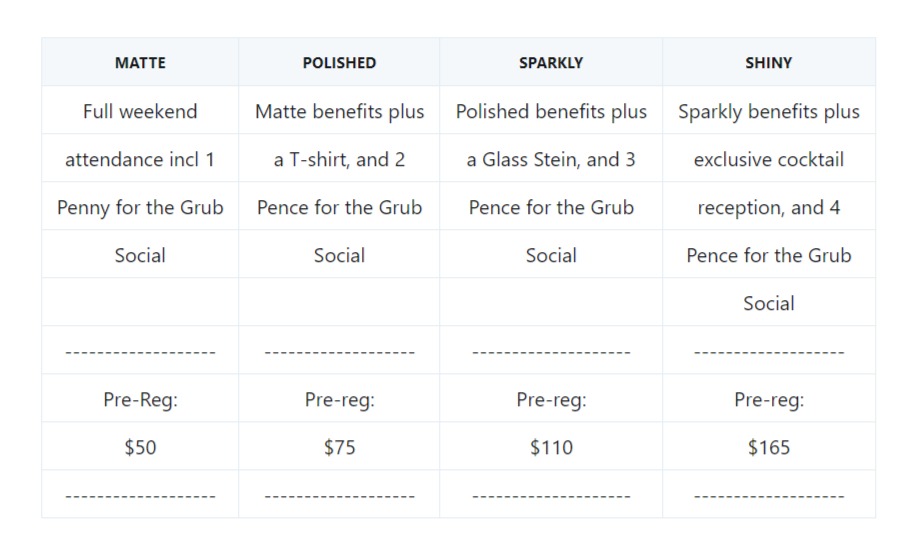Viewport: 916px width, 546px height.
Task: Select the "Polished benefits plus" cell
Action: pos(551,111)
